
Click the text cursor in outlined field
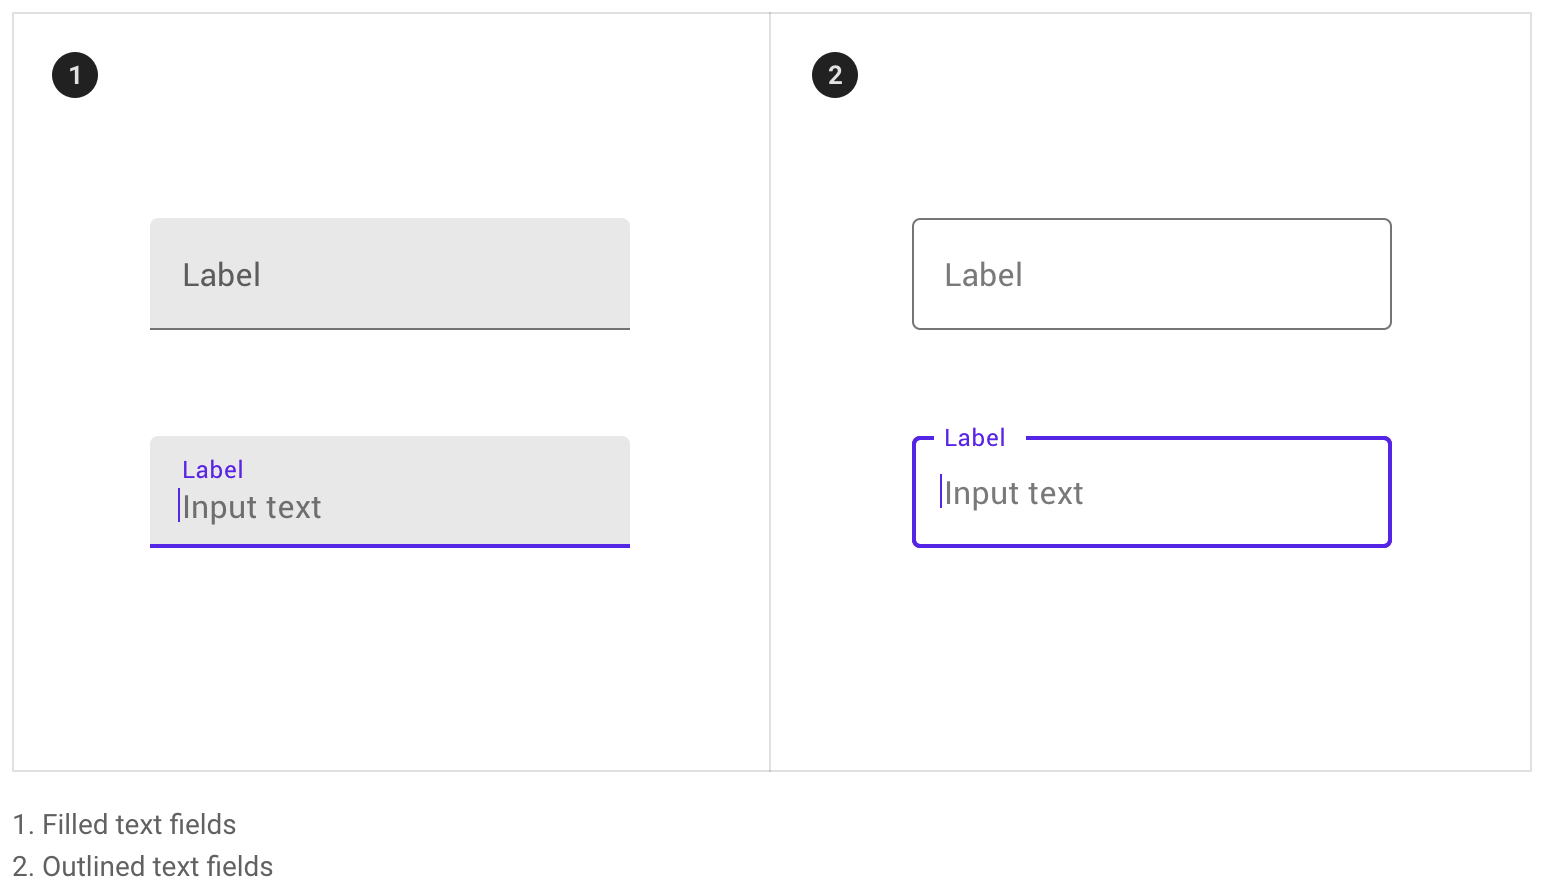(x=941, y=491)
